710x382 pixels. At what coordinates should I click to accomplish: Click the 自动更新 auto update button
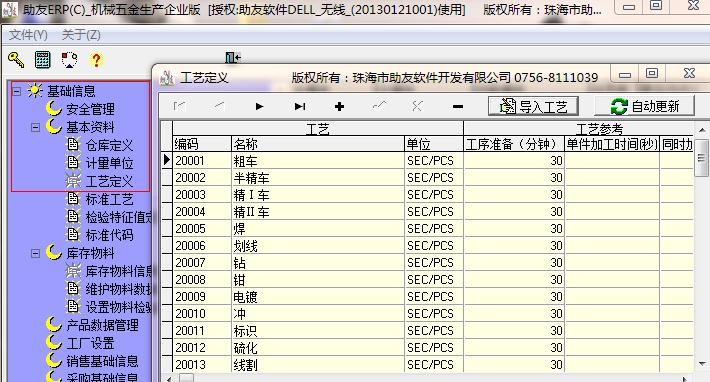[x=644, y=106]
